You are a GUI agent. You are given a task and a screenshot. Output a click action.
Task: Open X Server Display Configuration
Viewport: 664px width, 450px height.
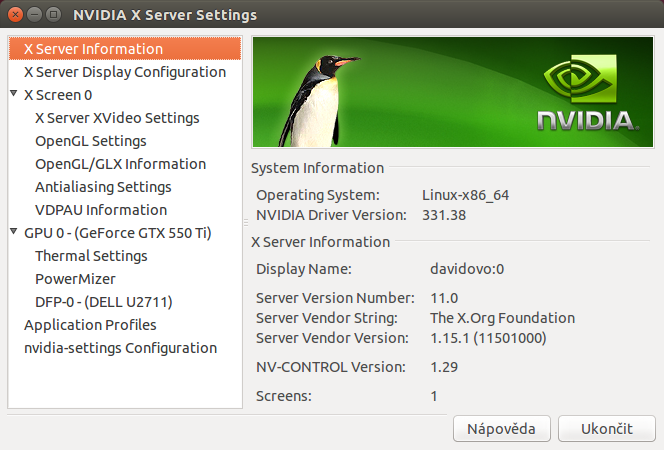coord(125,72)
